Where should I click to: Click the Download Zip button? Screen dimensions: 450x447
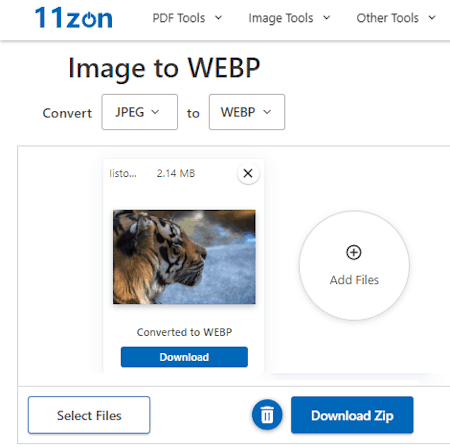pyautogui.click(x=352, y=415)
